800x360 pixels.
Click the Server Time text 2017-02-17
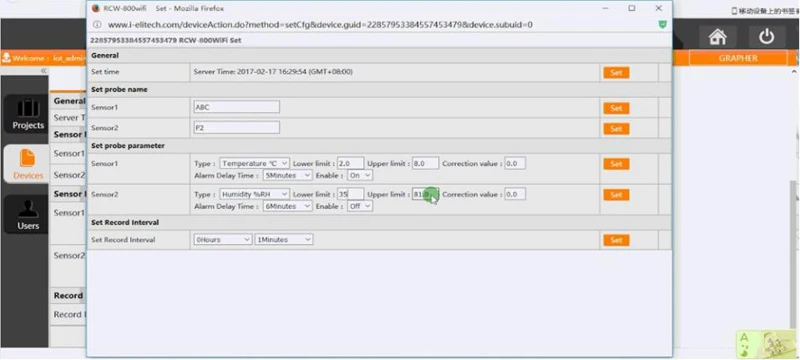pos(273,72)
